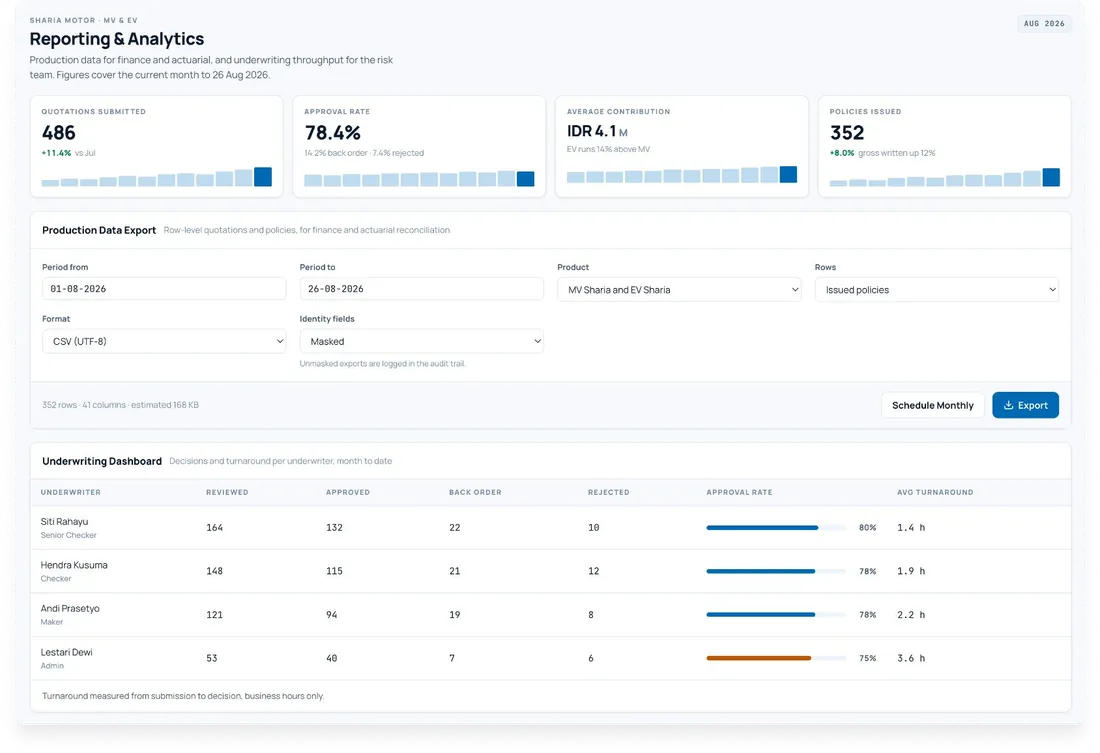The height and width of the screenshot is (753, 1100).
Task: Click the 80% approval rate label
Action: [x=867, y=528]
